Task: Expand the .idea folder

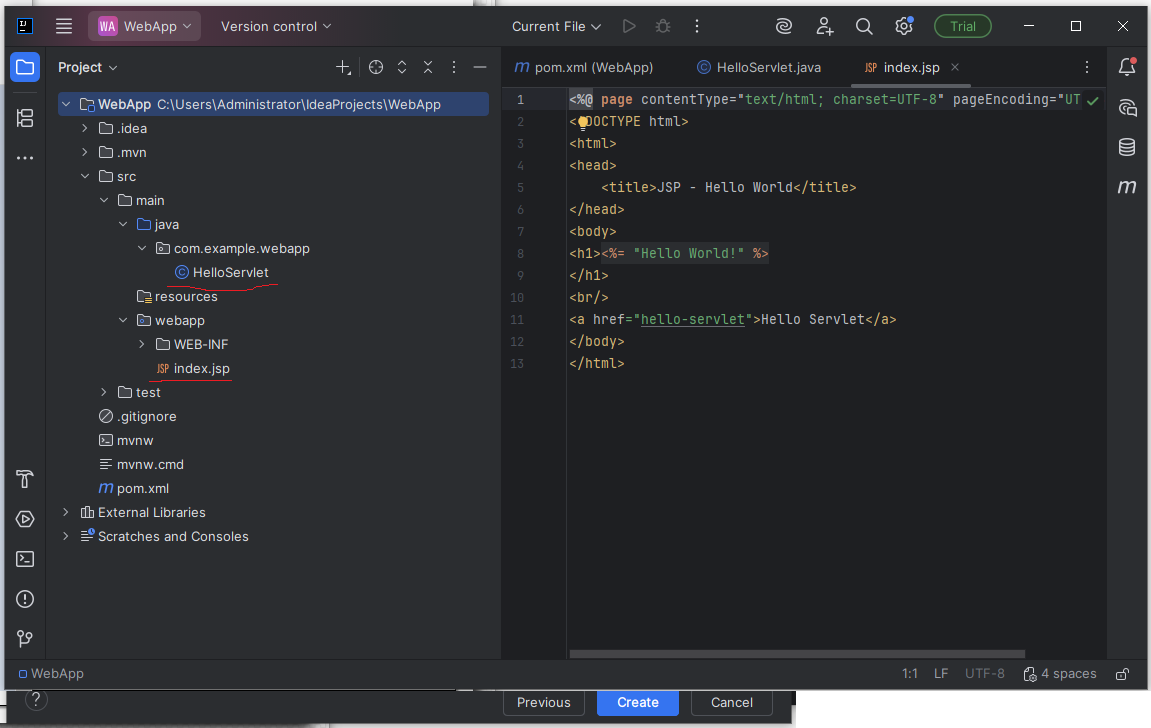Action: click(x=85, y=129)
